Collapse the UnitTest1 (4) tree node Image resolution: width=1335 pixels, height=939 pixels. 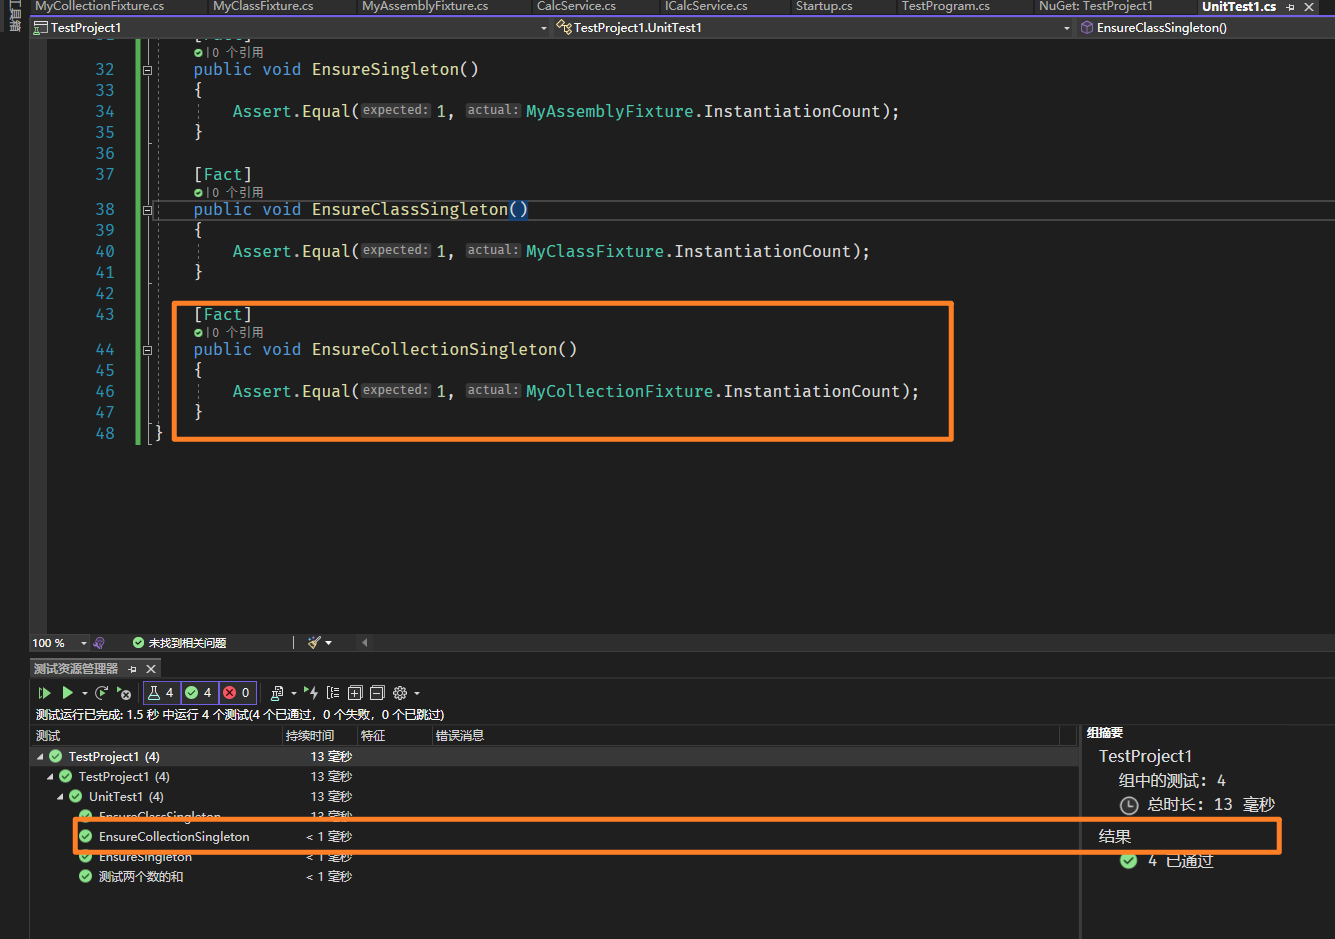tap(61, 797)
